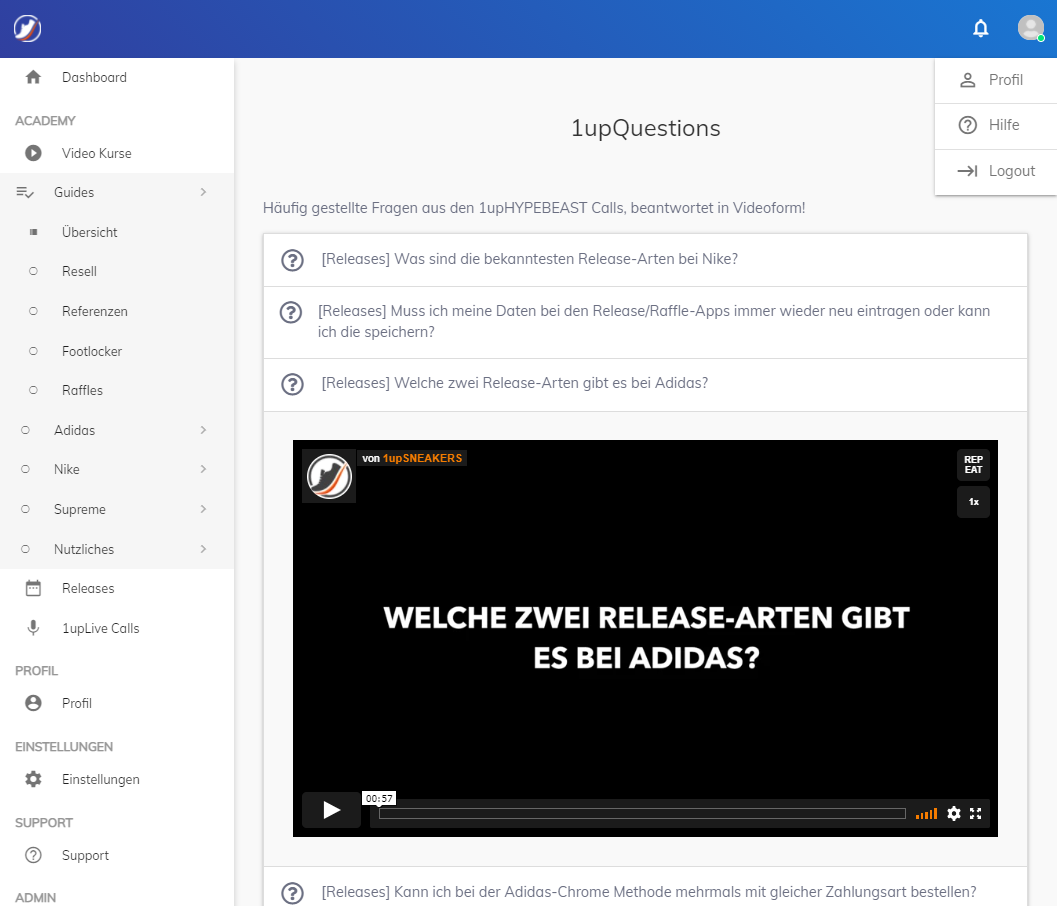Image resolution: width=1057 pixels, height=906 pixels.
Task: Click the 1upSneakers logo in header
Action: coord(28,28)
